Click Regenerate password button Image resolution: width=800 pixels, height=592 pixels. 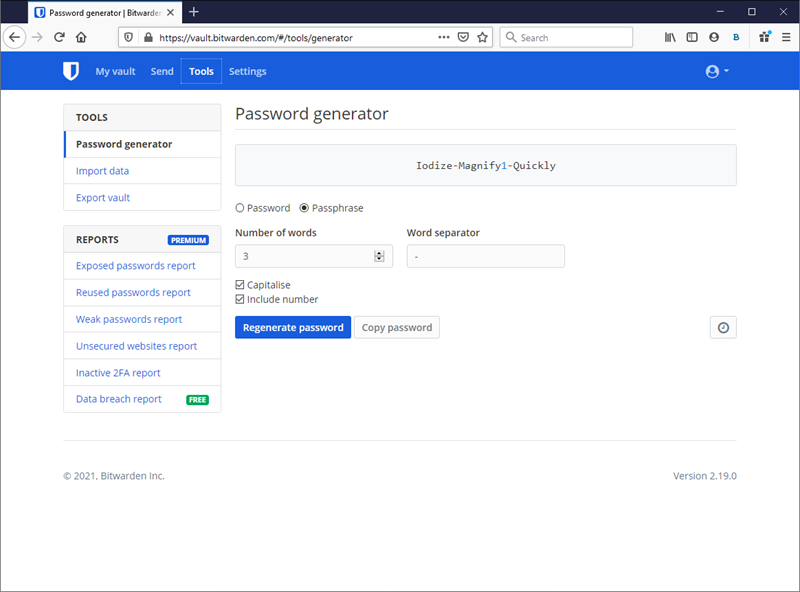coord(293,327)
